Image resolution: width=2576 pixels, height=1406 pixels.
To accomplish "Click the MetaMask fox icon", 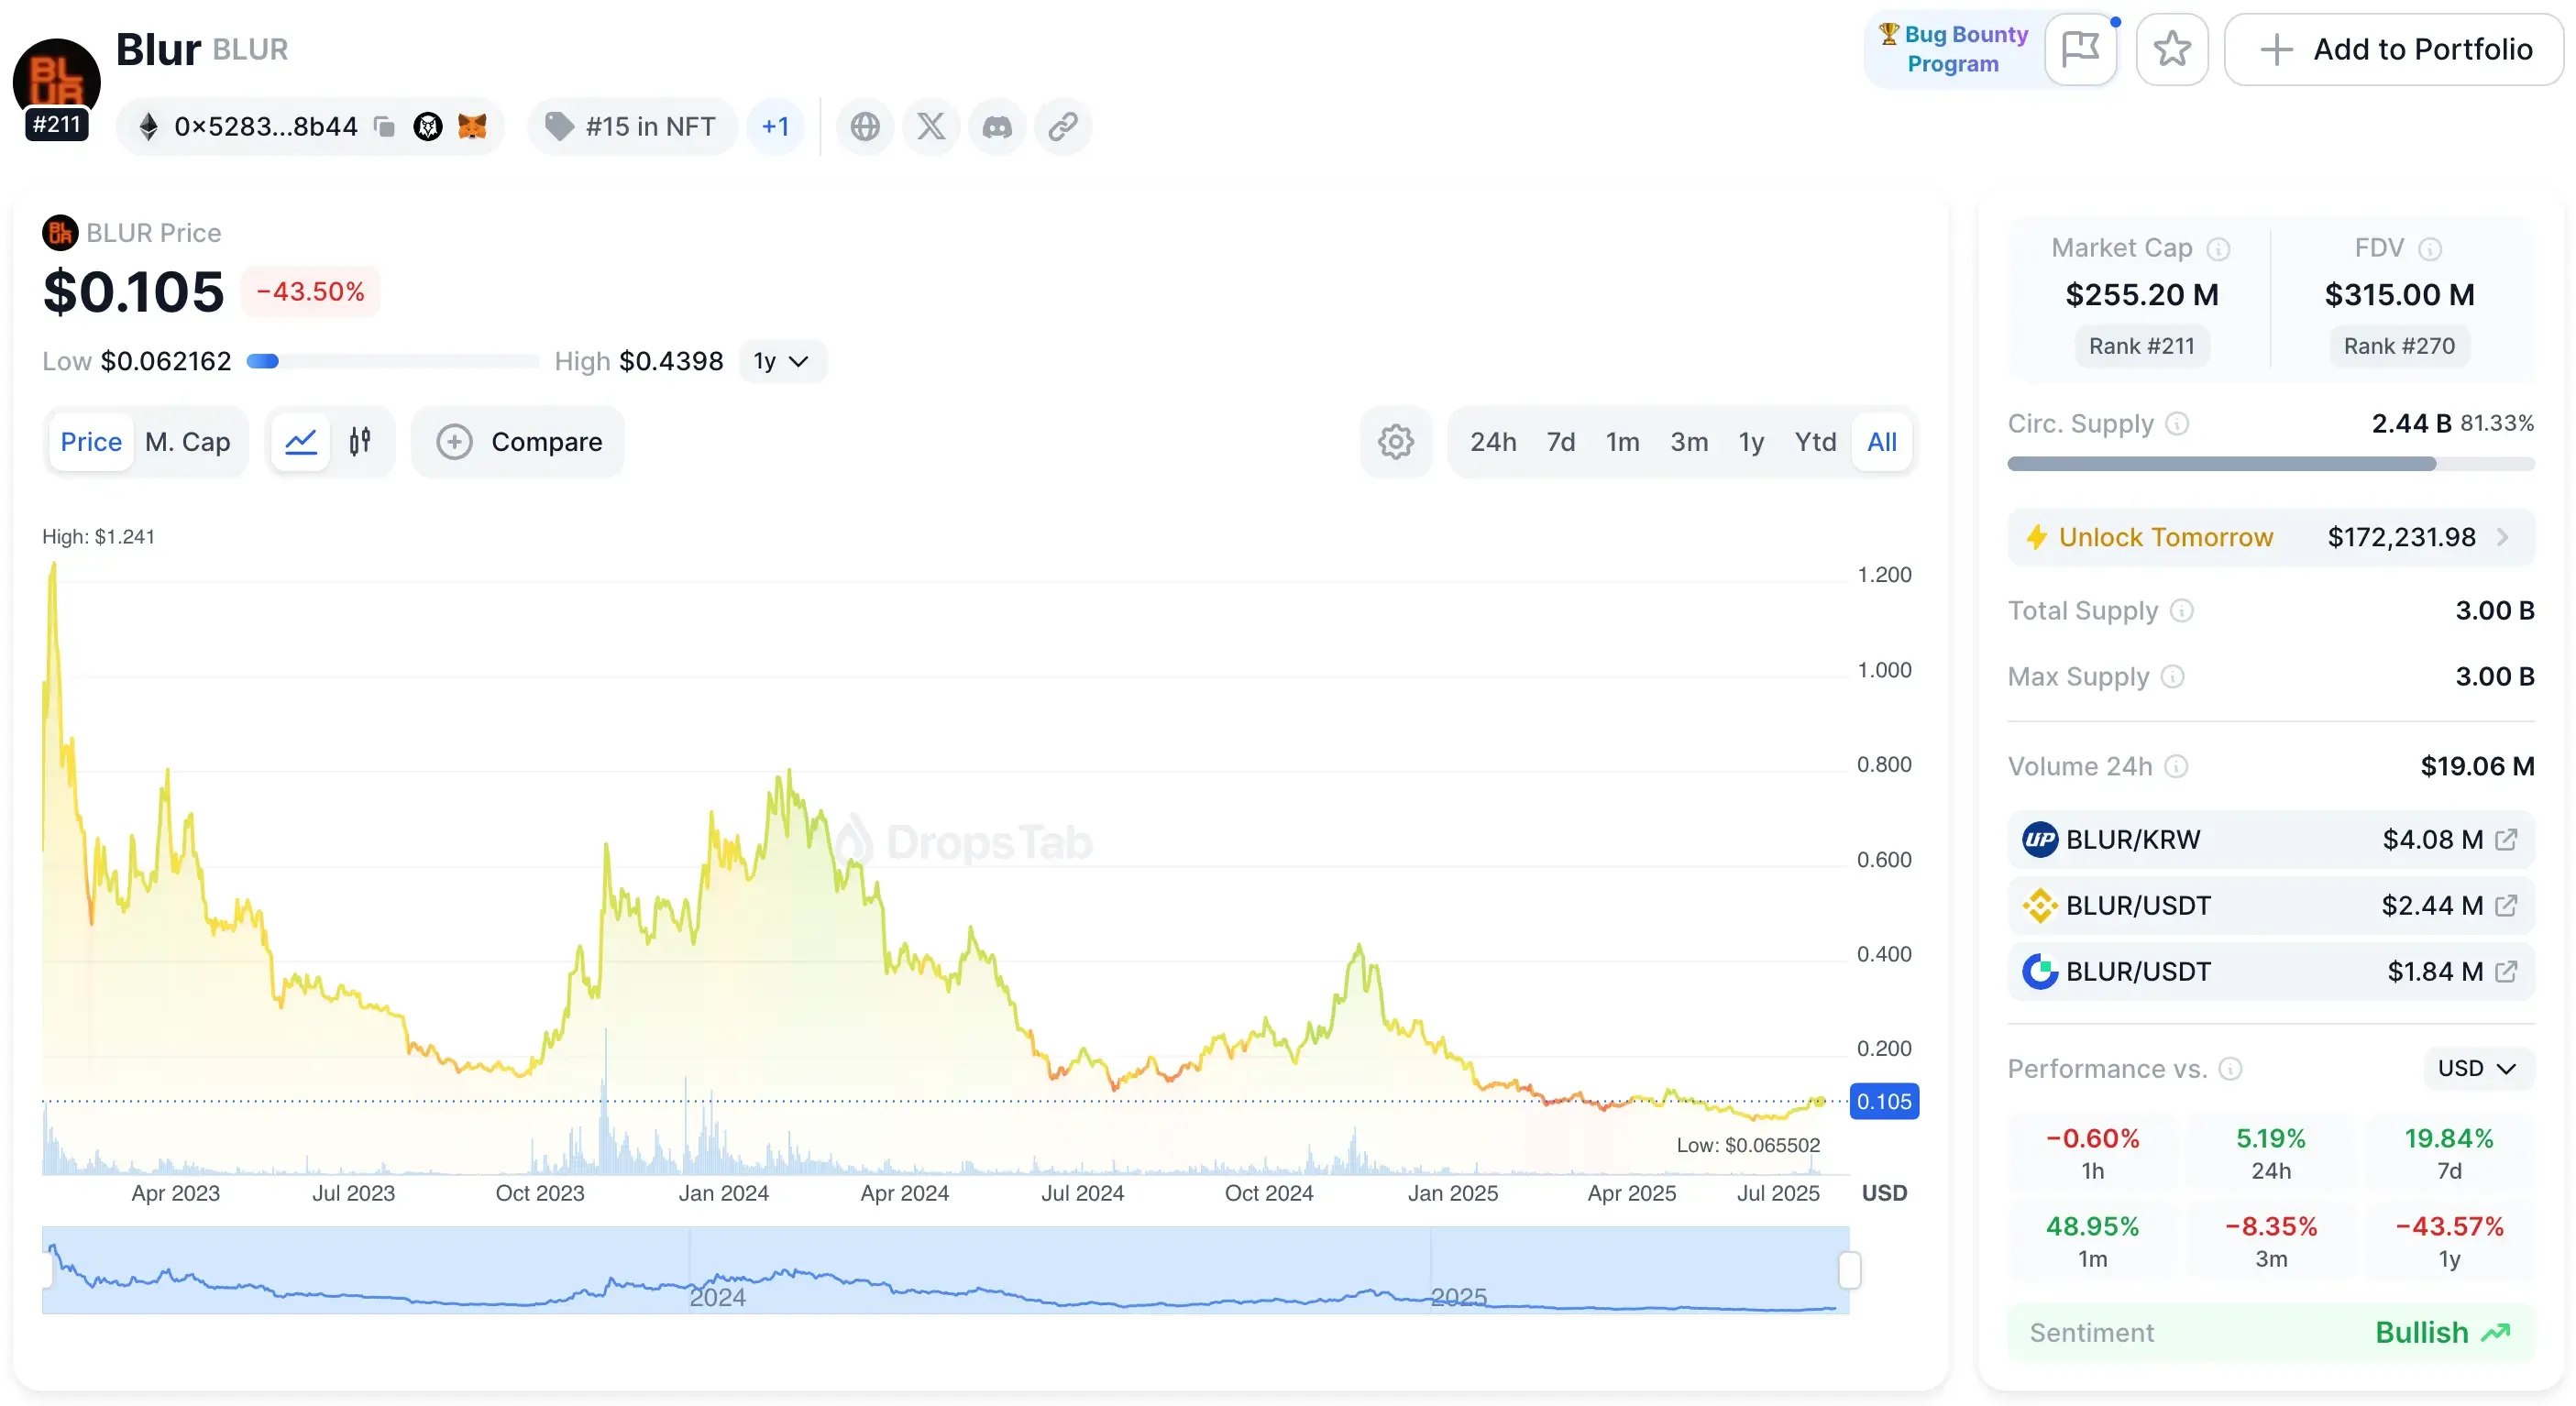I will pyautogui.click(x=472, y=127).
